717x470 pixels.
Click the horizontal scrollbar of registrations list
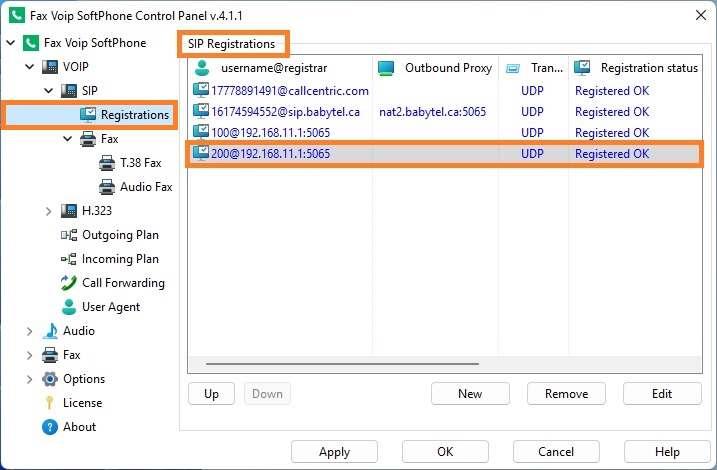coord(342,364)
